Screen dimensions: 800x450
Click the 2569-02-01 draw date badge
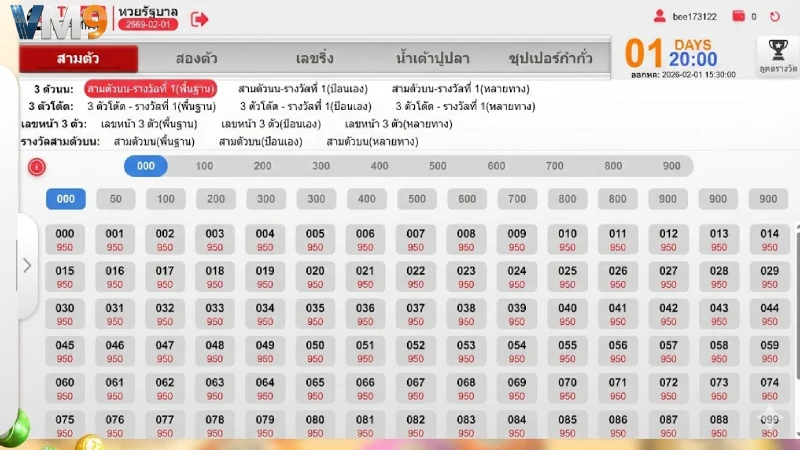point(148,24)
